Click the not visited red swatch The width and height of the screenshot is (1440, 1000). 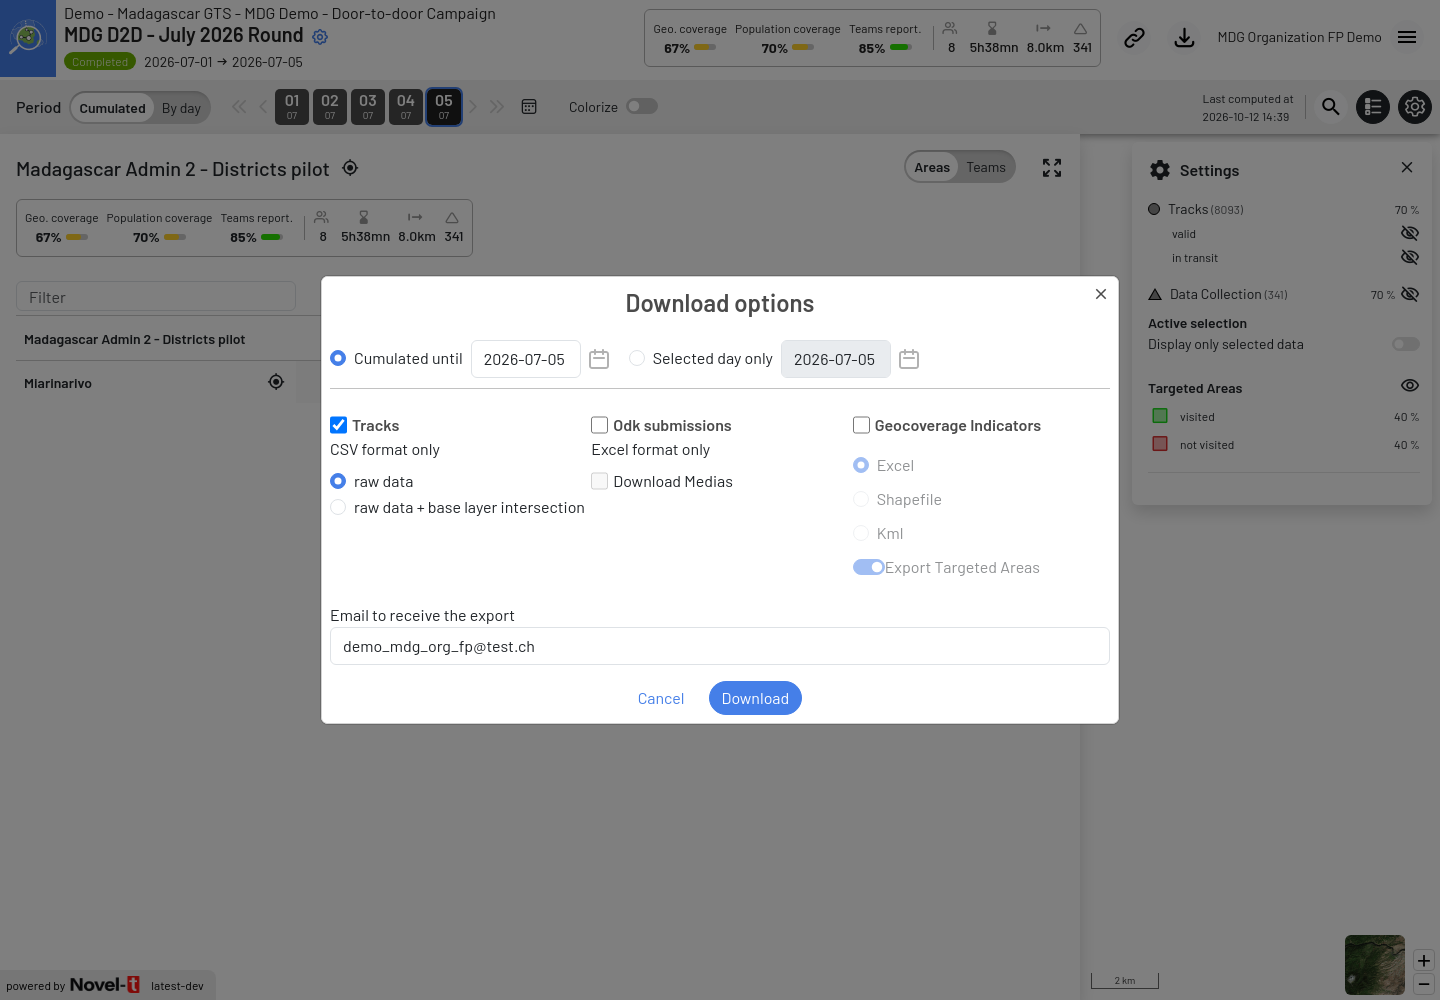click(1160, 444)
